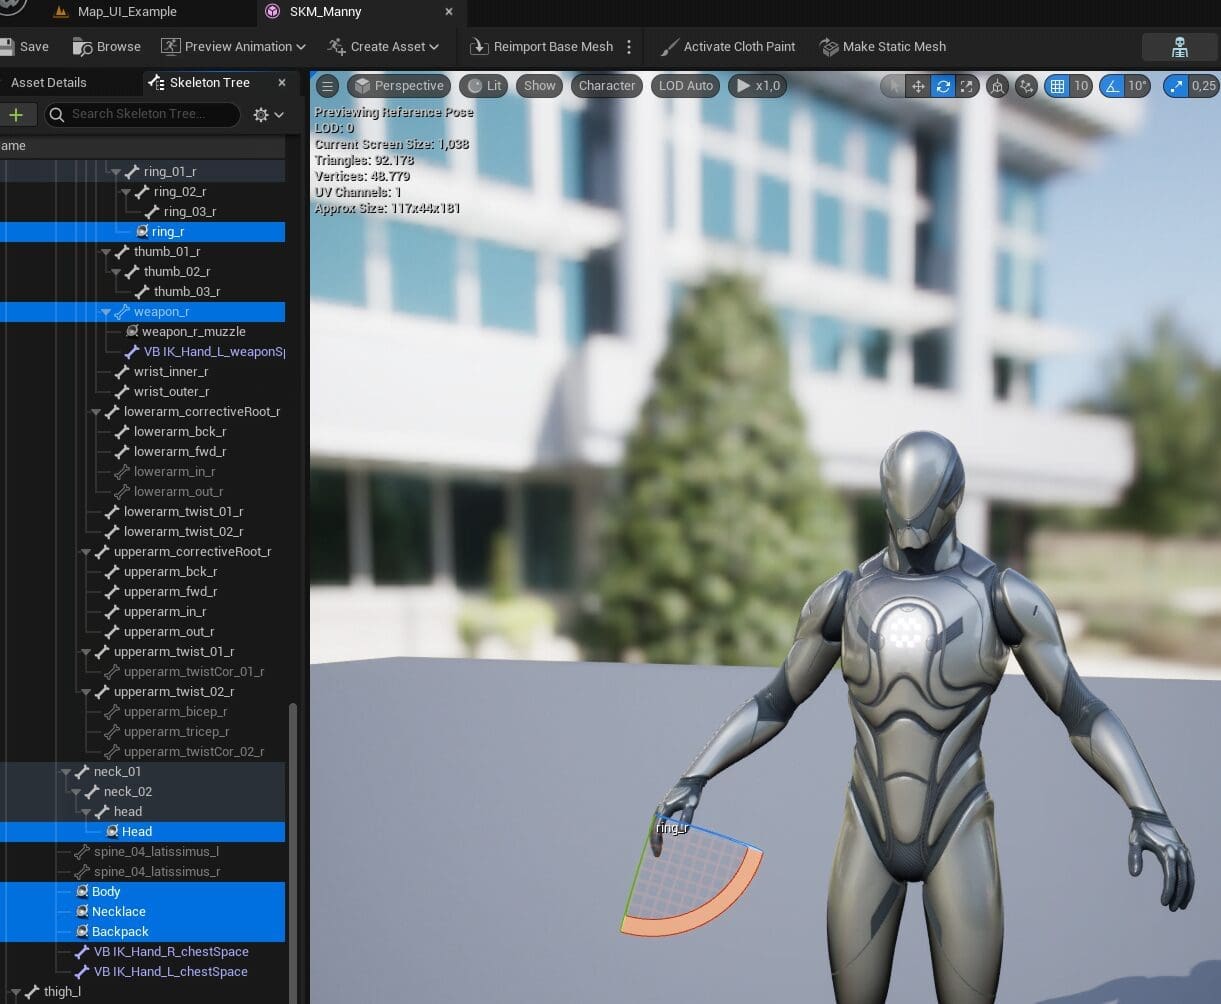Collapse the neck_01 bone in tree
Screen dimensions: 1221x1004
66,772
